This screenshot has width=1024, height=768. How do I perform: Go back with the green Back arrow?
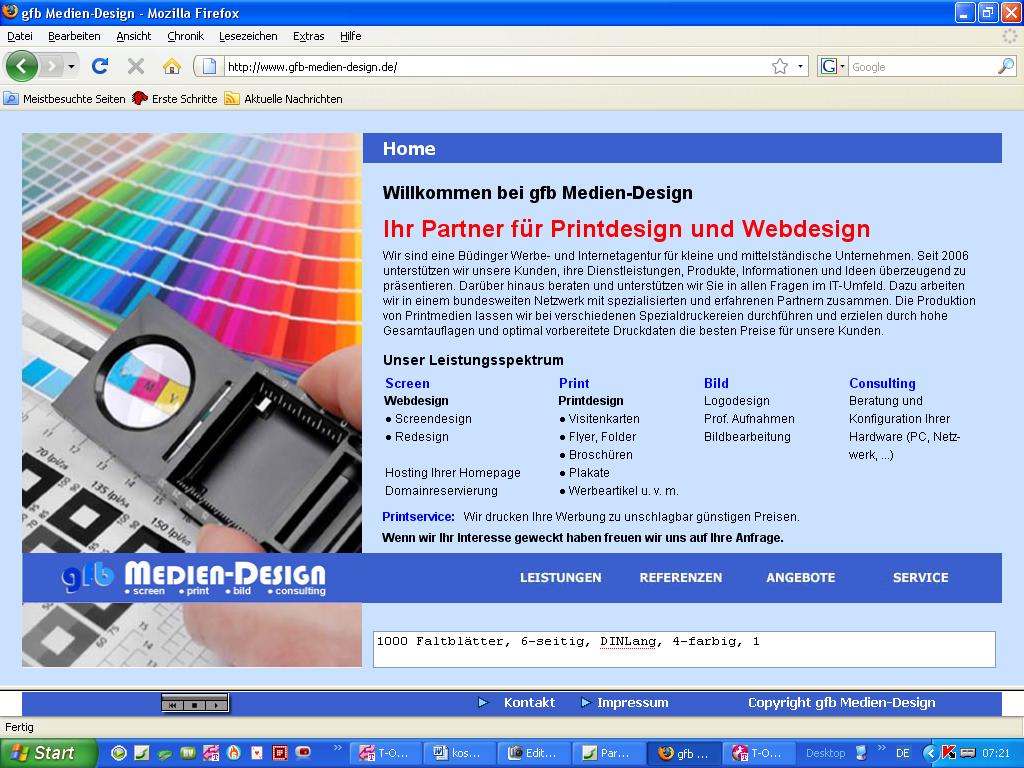21,66
